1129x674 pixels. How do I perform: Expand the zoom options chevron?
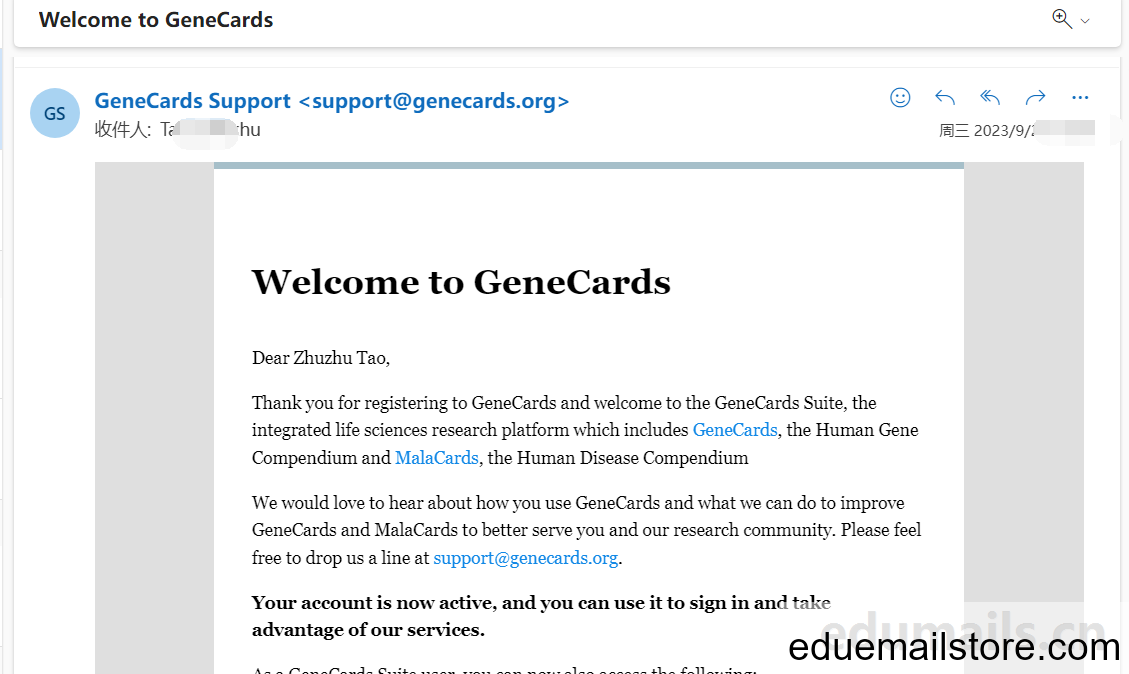(1085, 21)
